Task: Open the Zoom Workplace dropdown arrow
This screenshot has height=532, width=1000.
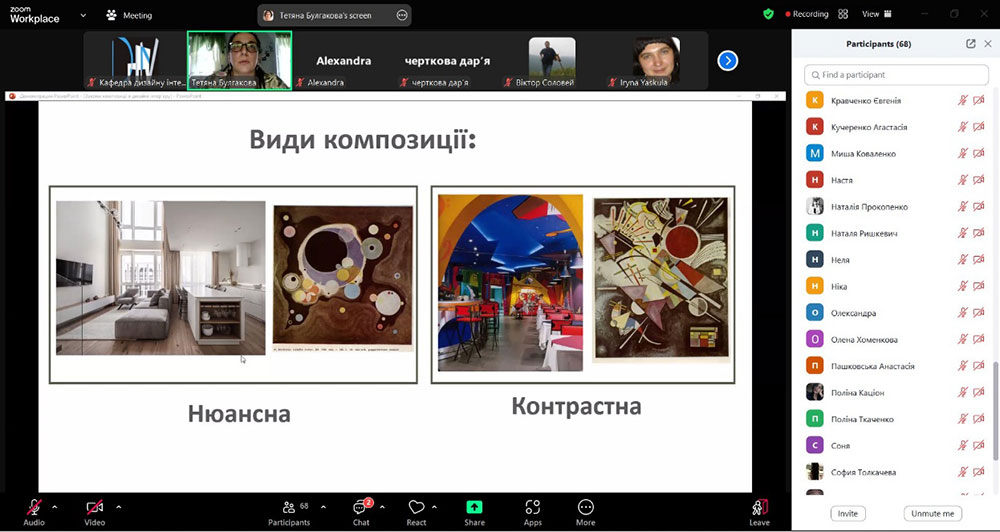Action: (83, 15)
